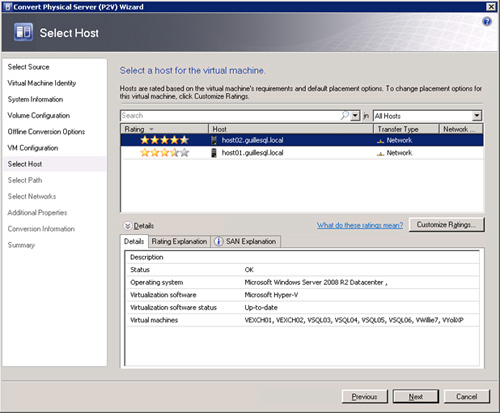Click the Summary step
Image resolution: width=500 pixels, height=413 pixels.
click(21, 245)
